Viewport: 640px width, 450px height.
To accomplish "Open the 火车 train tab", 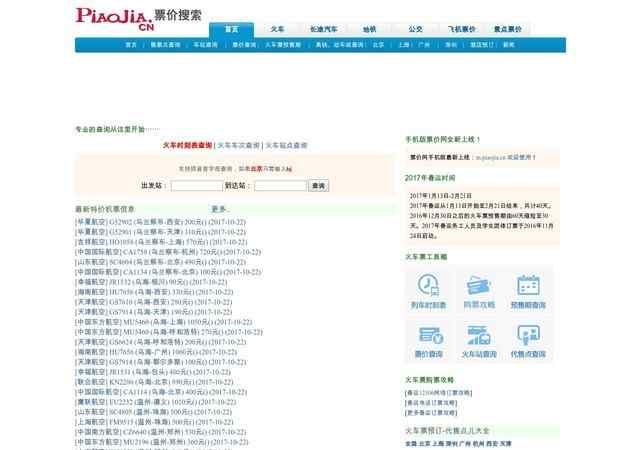I will (277, 30).
